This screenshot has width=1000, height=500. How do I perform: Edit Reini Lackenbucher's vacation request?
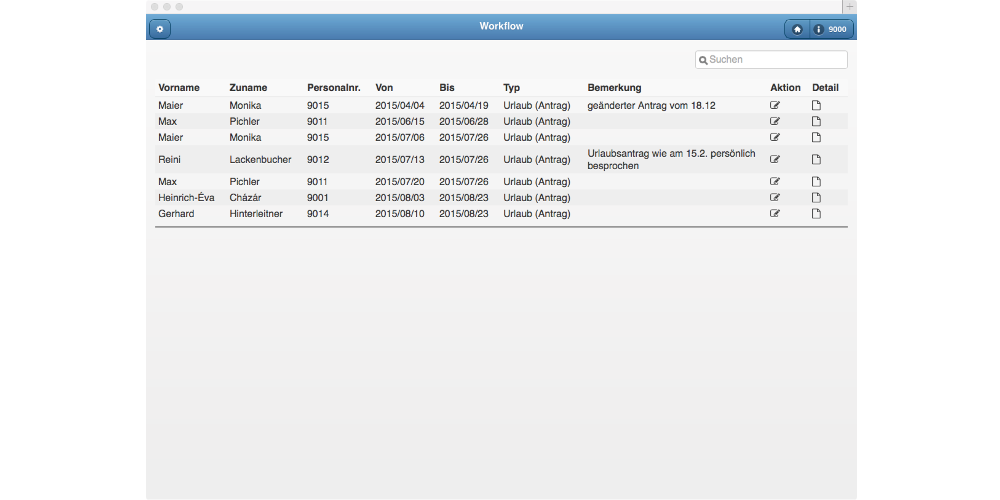click(x=775, y=159)
